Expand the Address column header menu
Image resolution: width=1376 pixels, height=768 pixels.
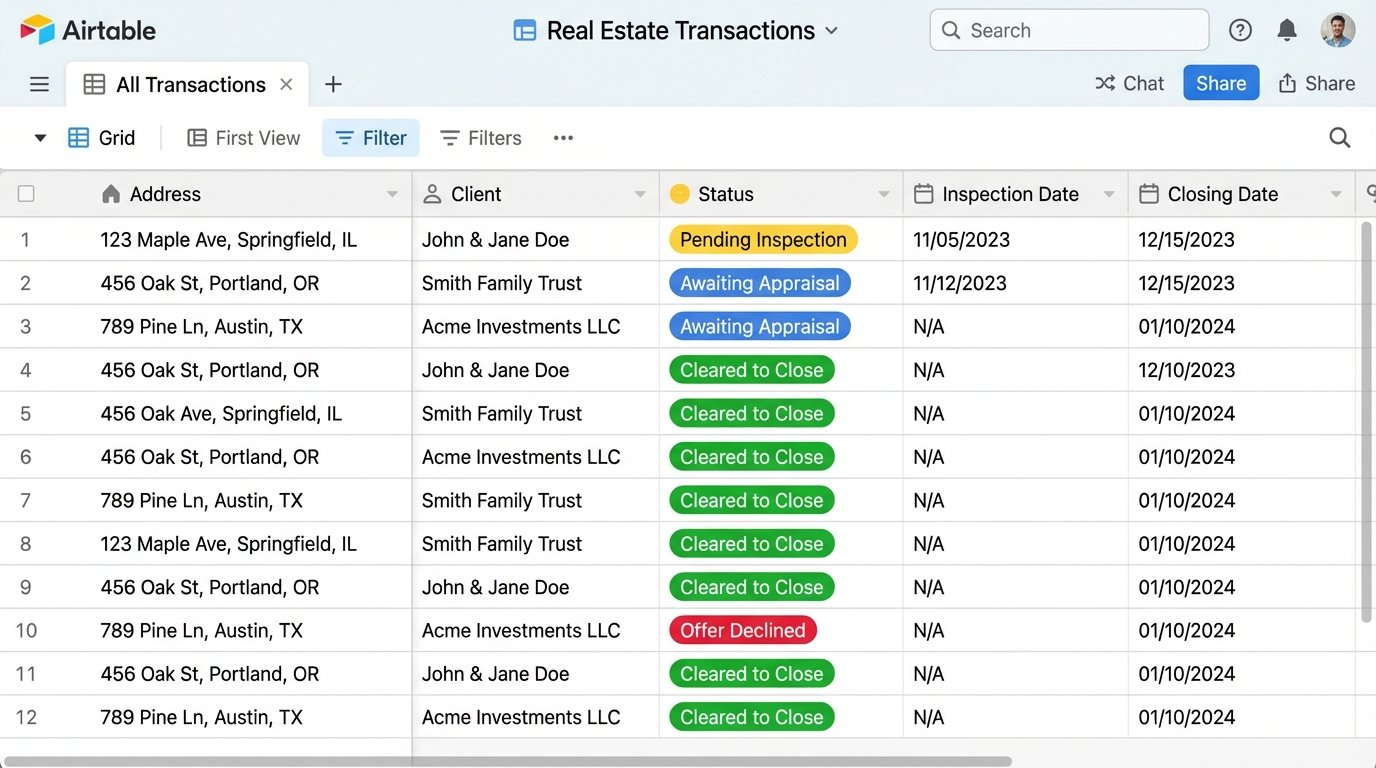point(393,193)
